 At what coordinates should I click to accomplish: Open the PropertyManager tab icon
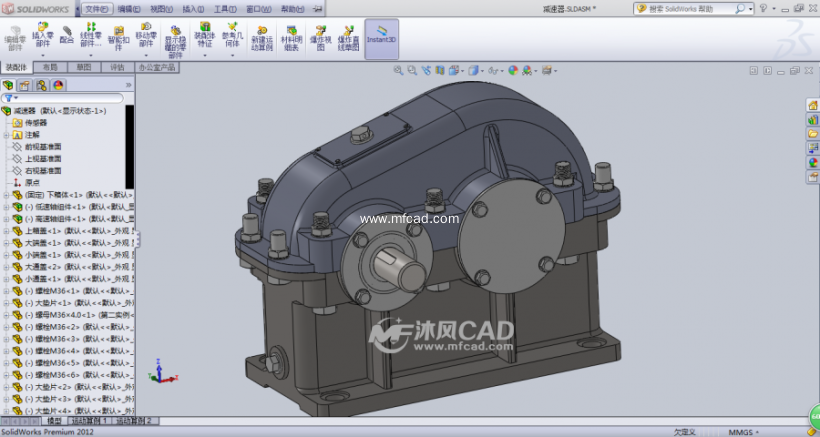pyautogui.click(x=24, y=85)
